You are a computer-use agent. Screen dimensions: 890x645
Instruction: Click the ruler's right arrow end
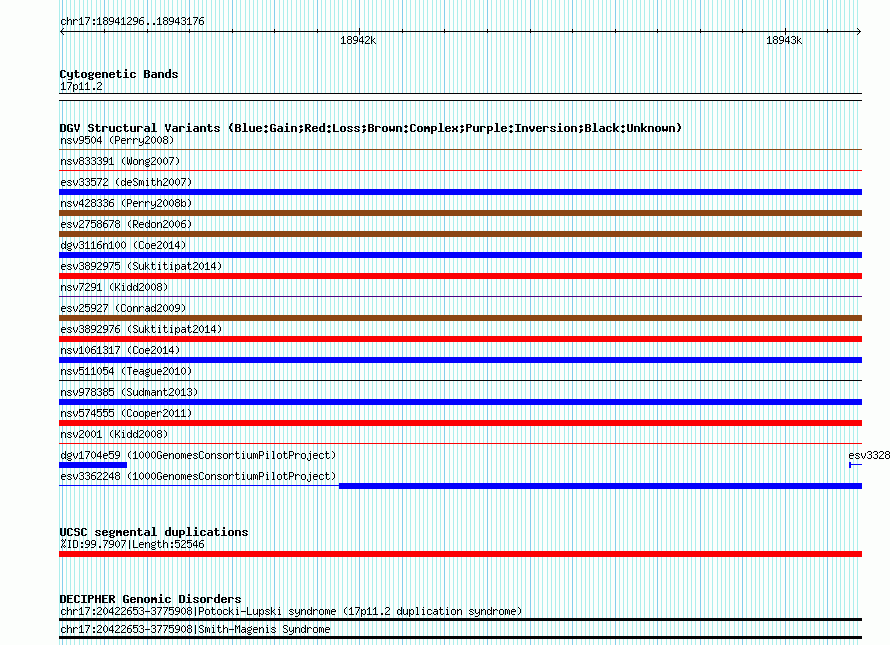[x=859, y=31]
